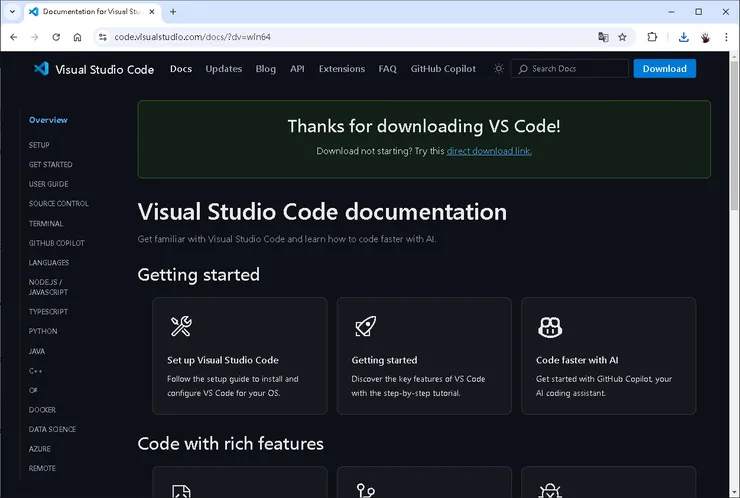740x498 pixels.
Task: Click the search magnifier icon in Search Docs
Action: 523,69
